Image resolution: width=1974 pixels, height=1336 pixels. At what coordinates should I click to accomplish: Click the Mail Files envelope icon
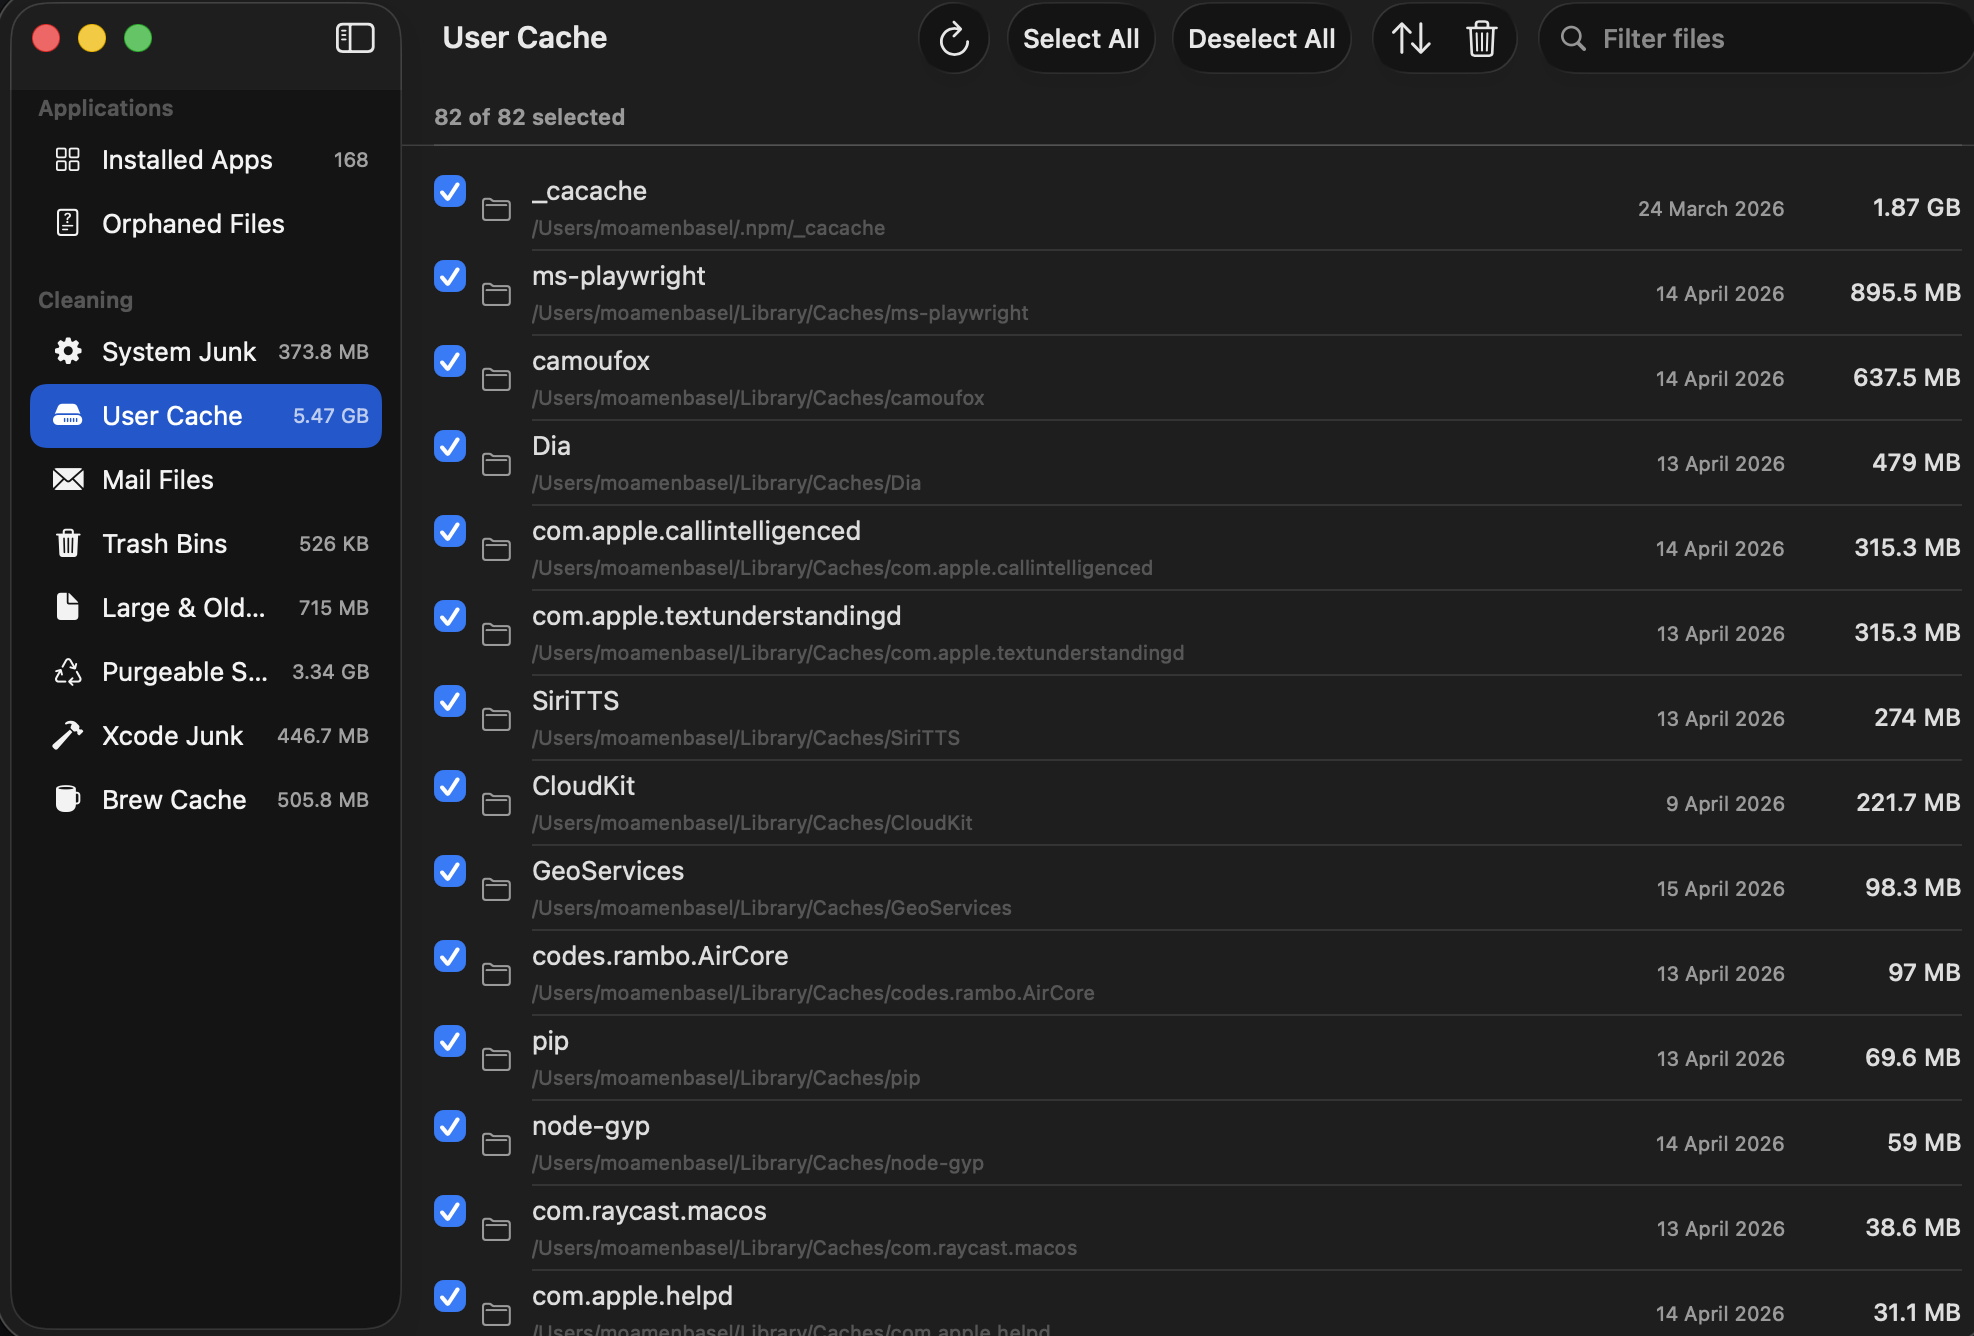tap(67, 479)
